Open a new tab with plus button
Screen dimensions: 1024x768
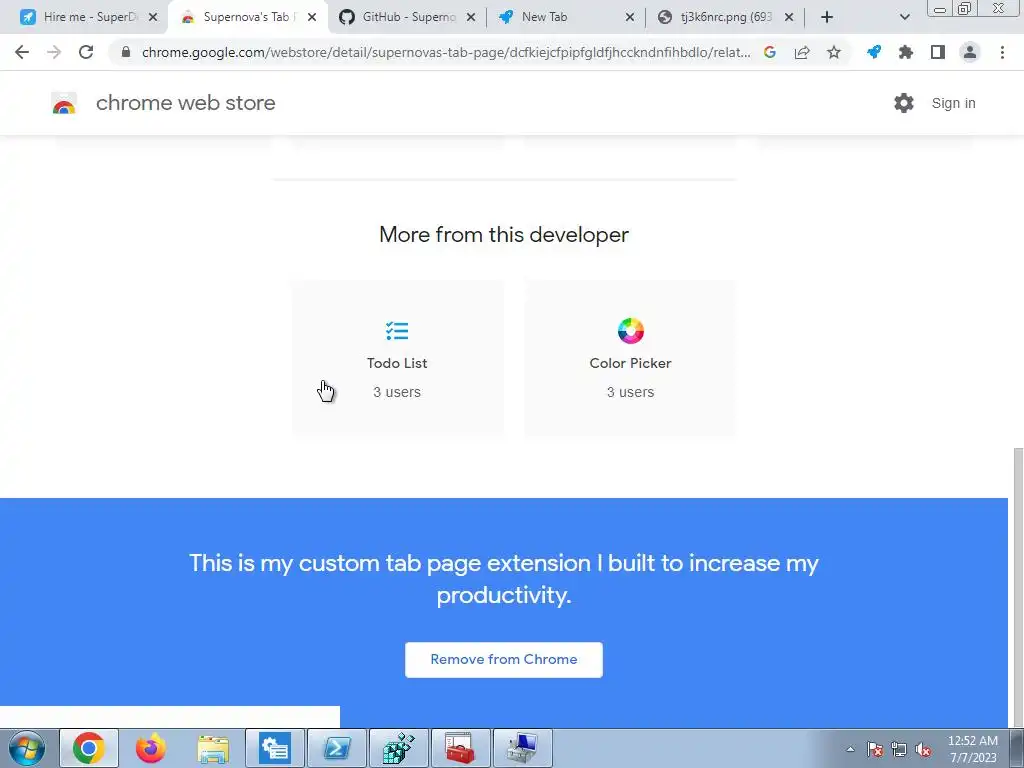(x=827, y=17)
